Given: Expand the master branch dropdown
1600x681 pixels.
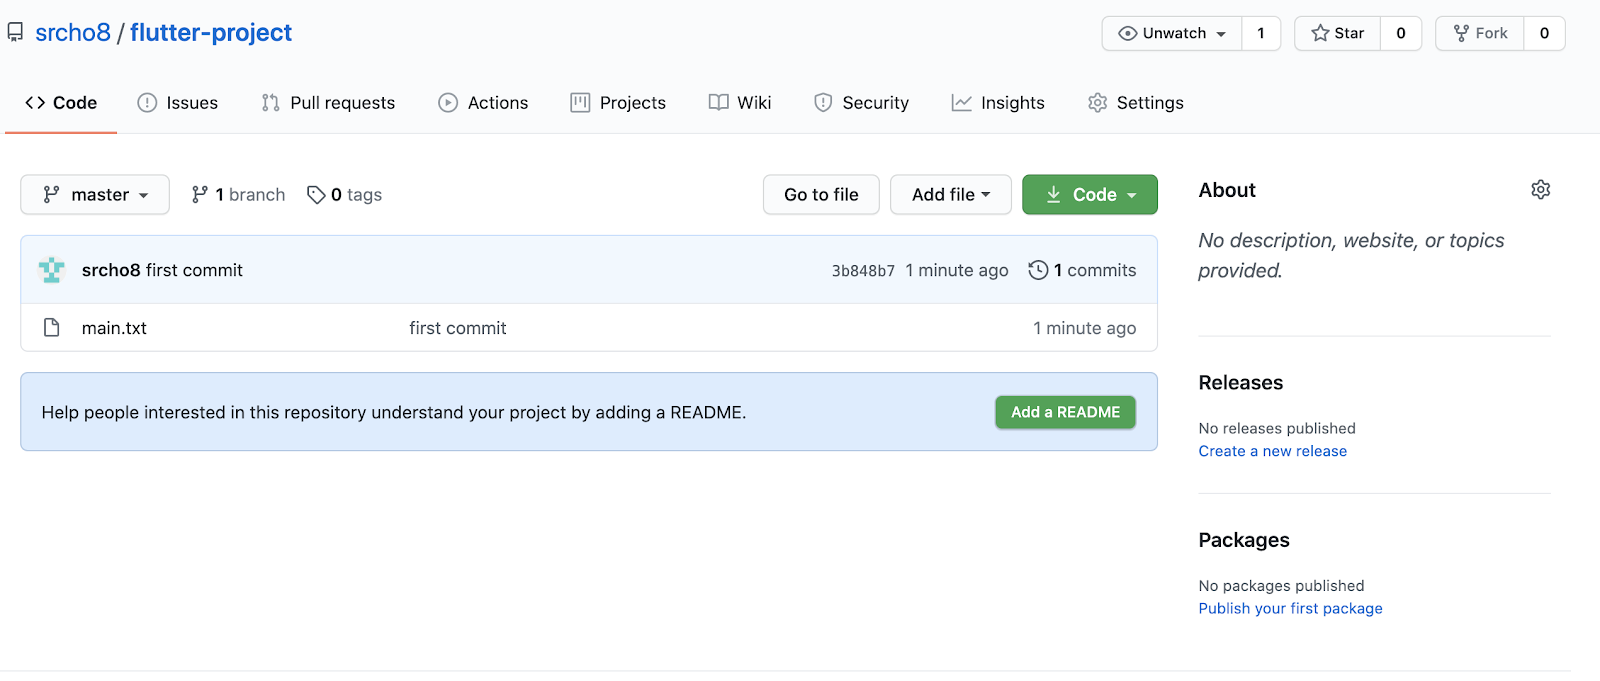Looking at the screenshot, I should coord(95,194).
